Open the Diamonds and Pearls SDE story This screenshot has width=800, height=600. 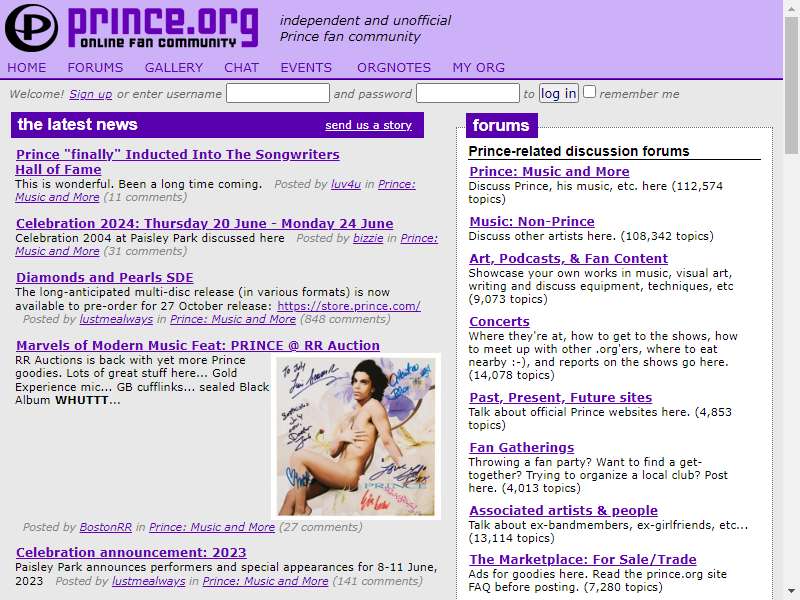[105, 278]
